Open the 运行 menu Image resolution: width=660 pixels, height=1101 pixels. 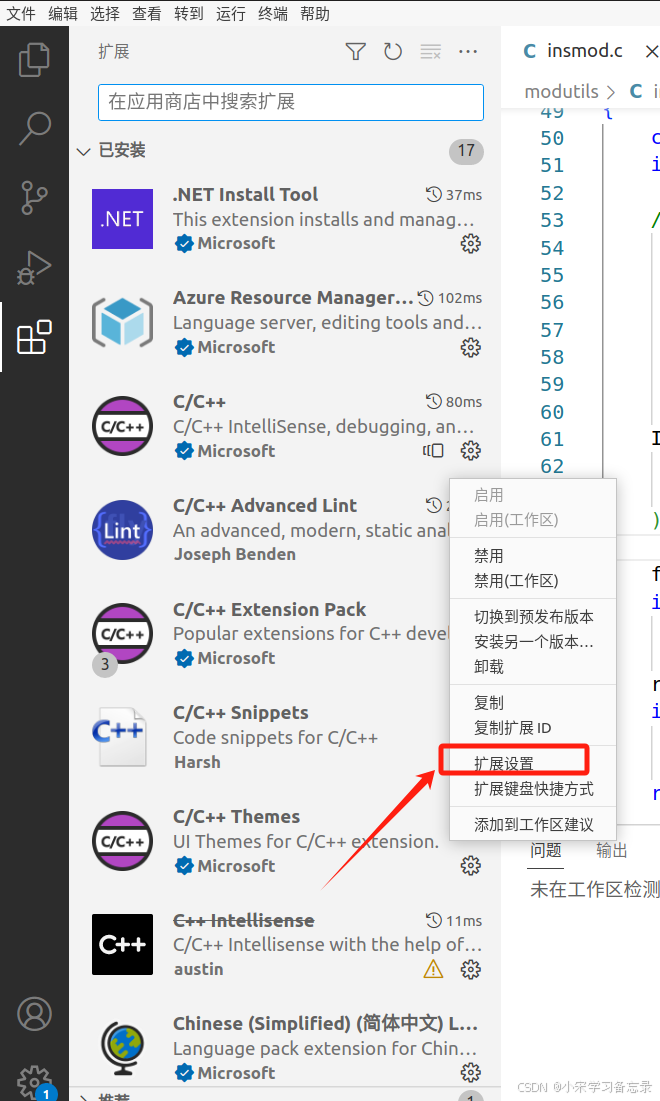(231, 13)
